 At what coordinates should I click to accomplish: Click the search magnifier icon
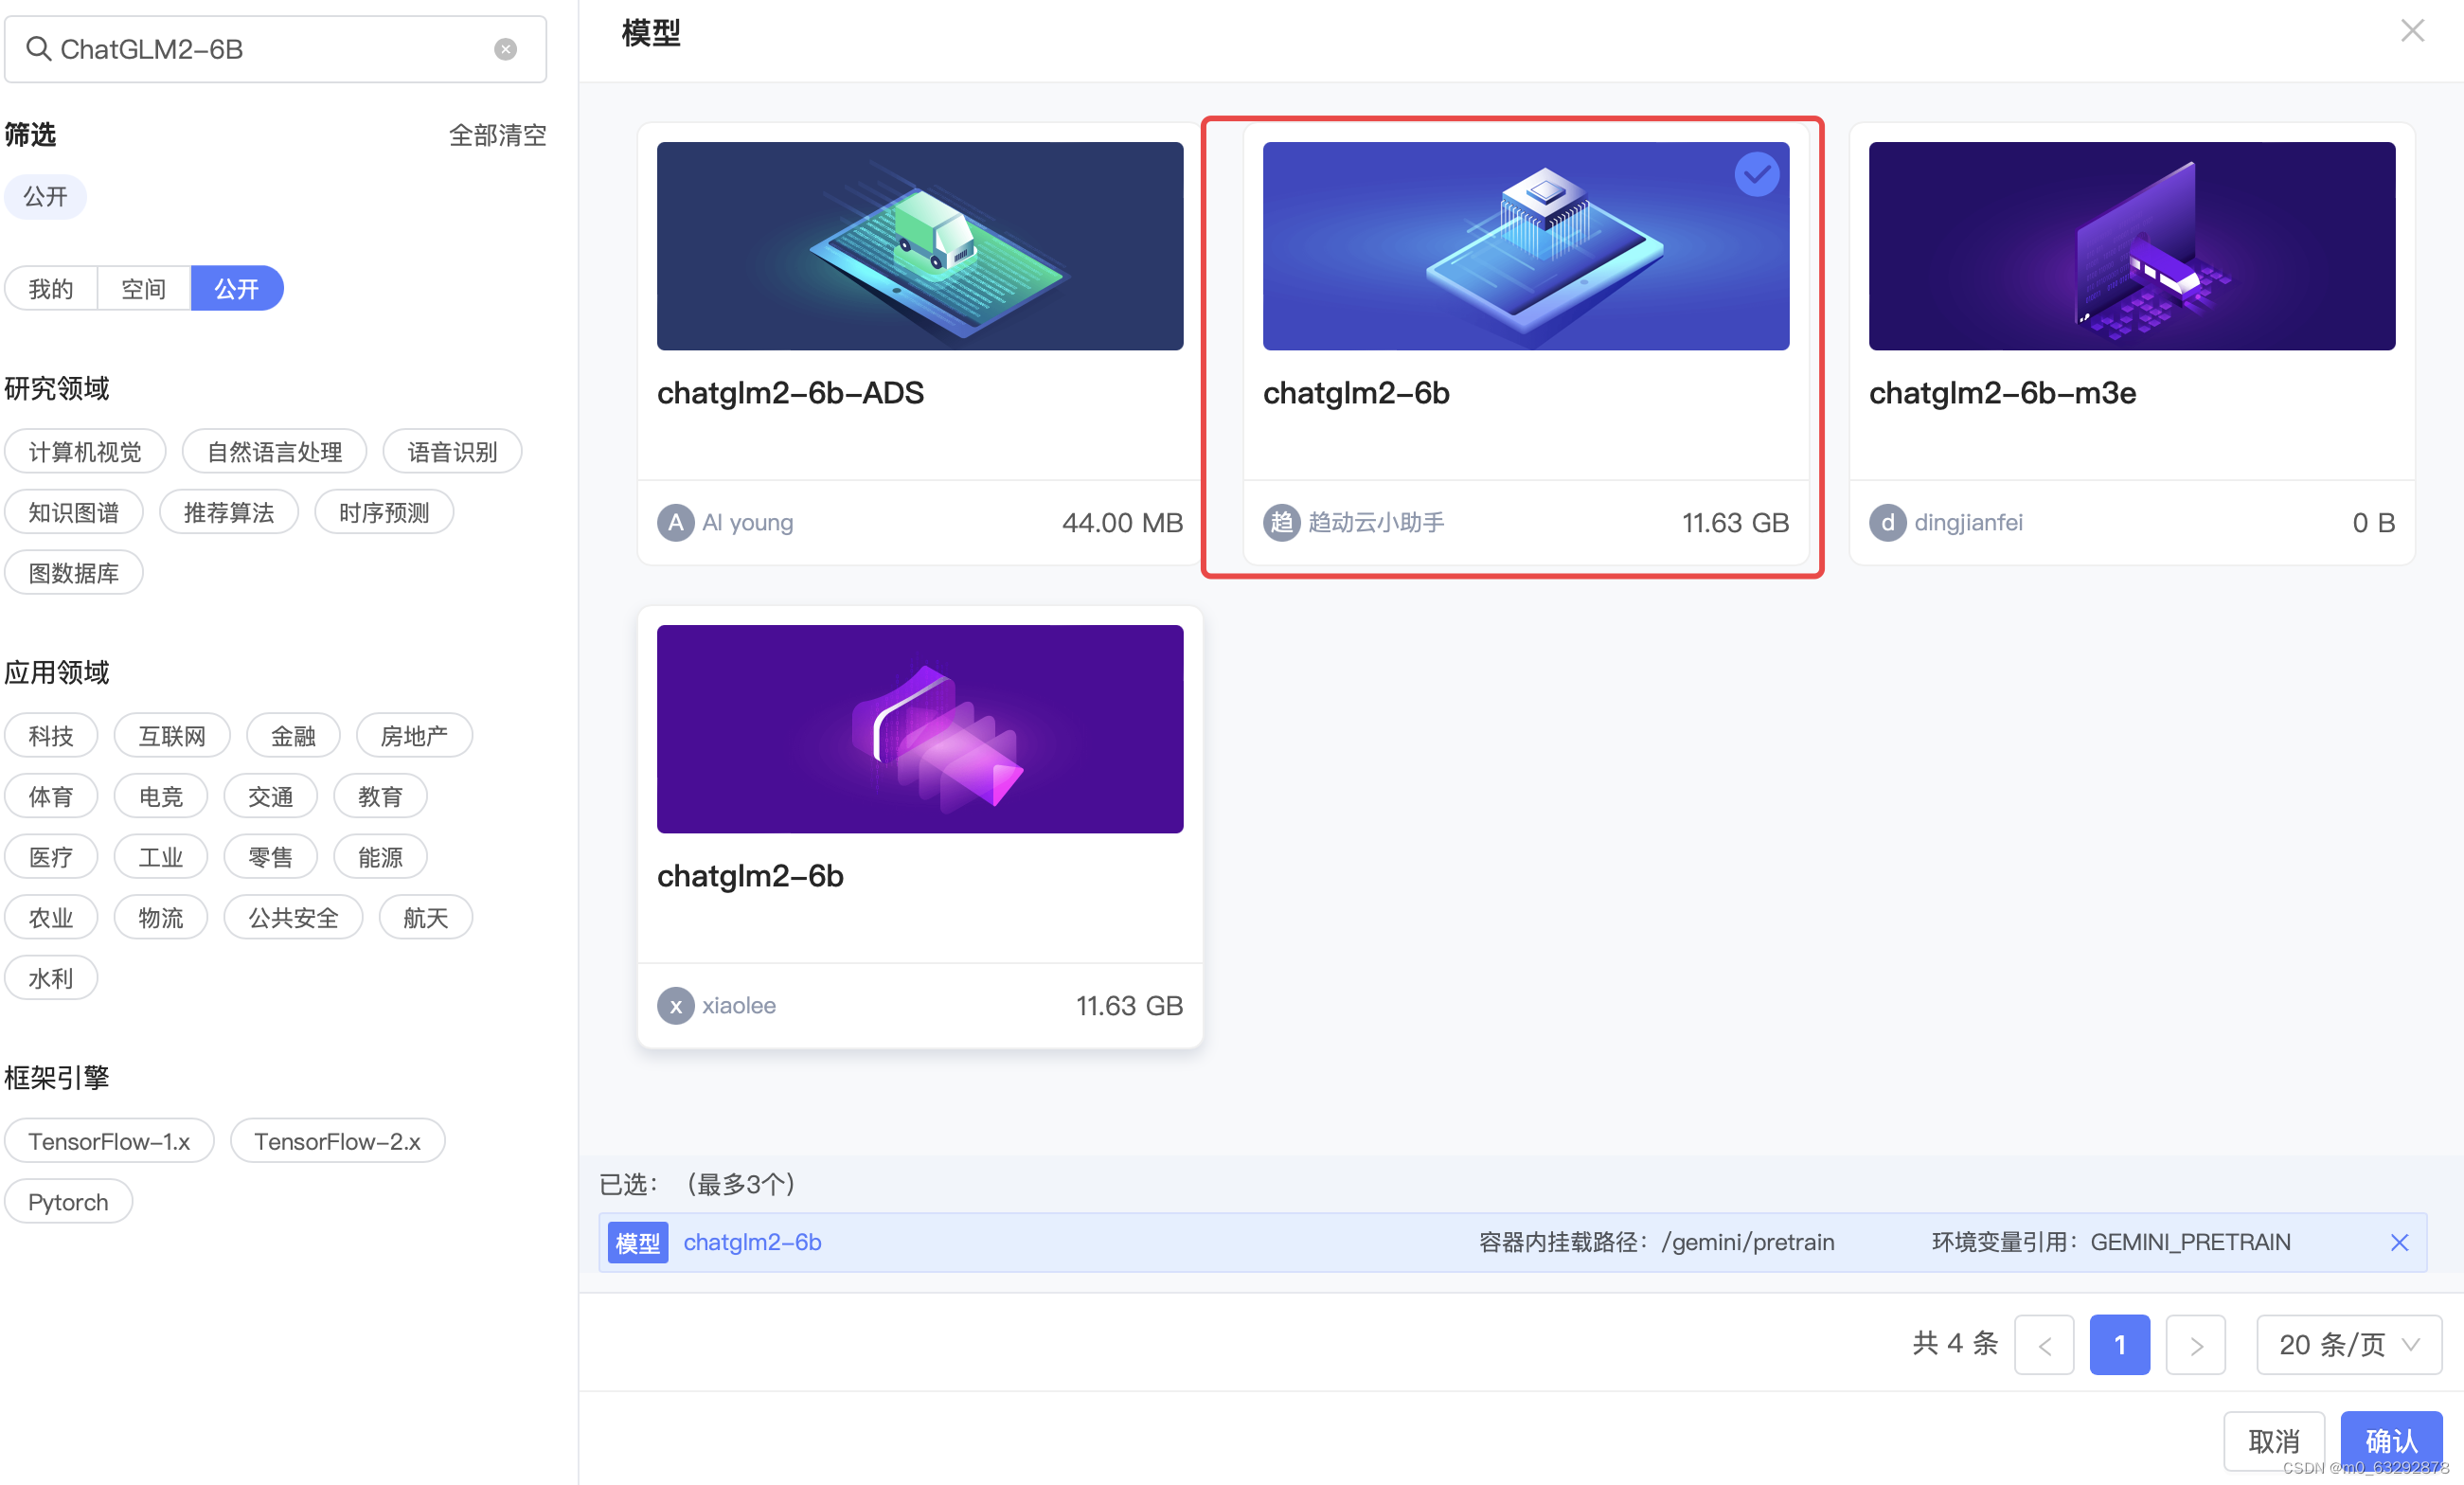tap(38, 48)
